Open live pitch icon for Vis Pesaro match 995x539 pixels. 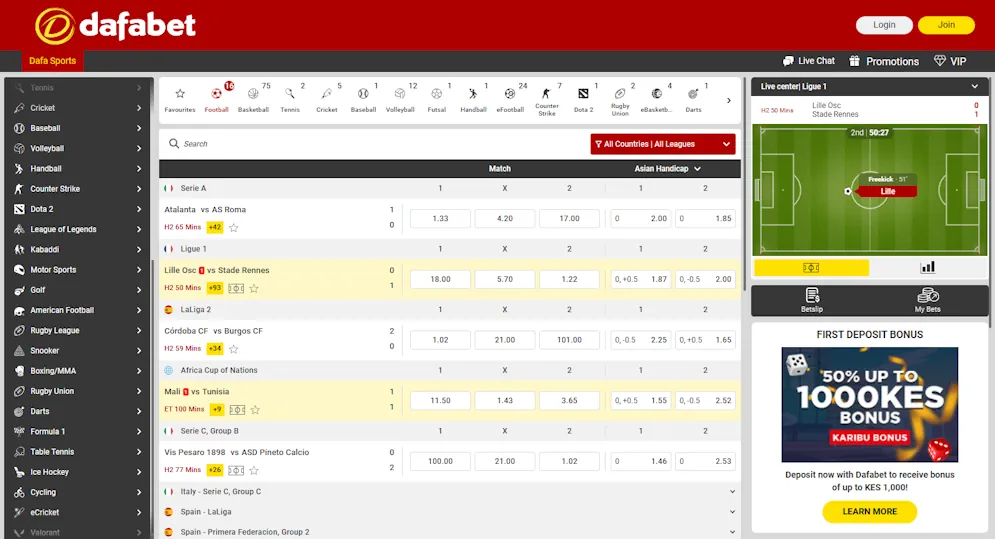point(236,470)
